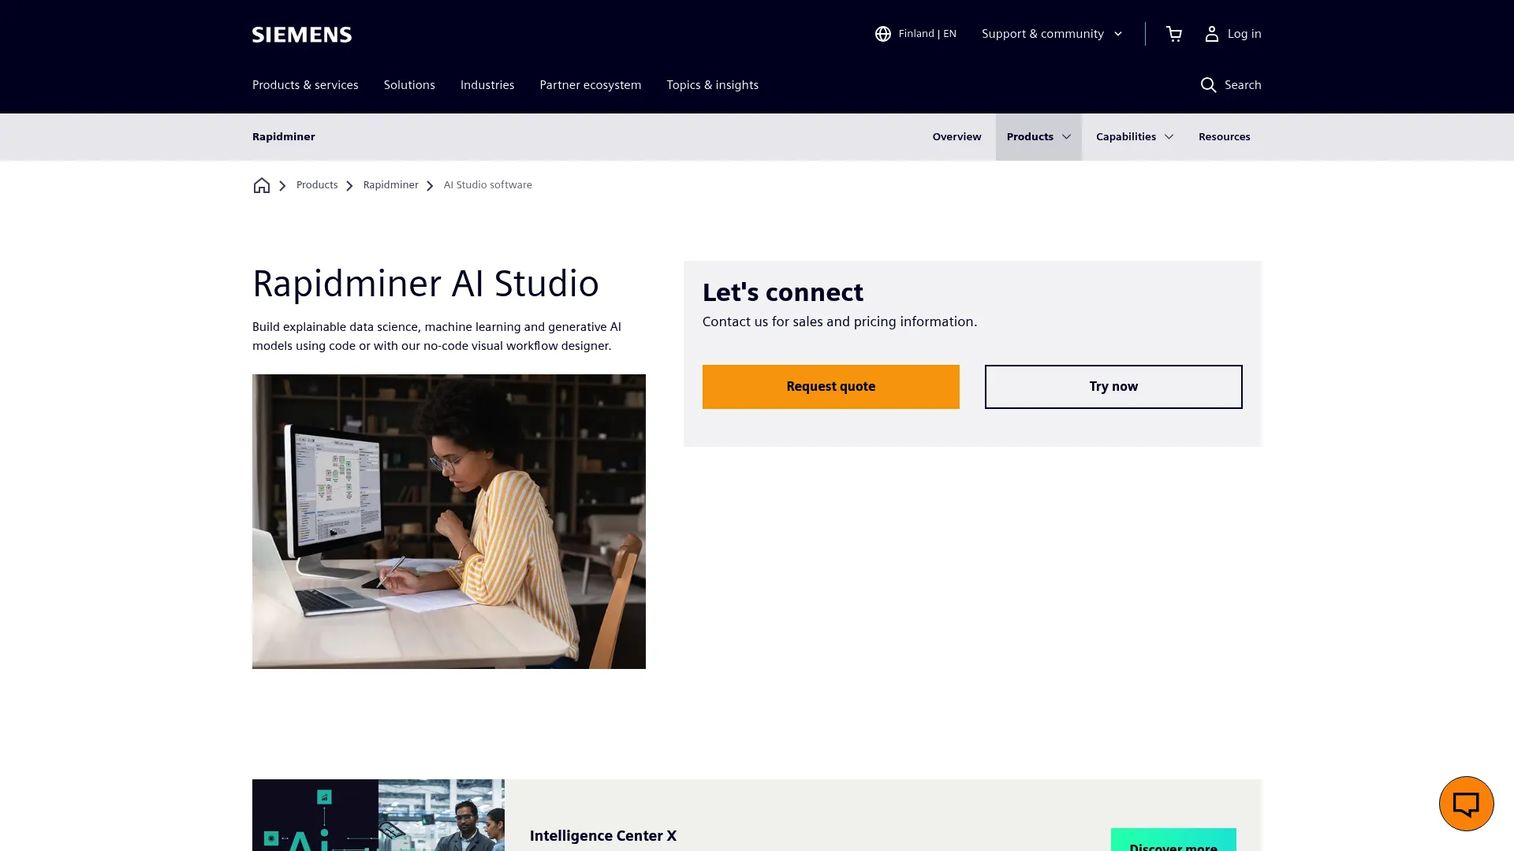The width and height of the screenshot is (1514, 851).
Task: Click the Rapidminer AI Studio heading
Action: [x=425, y=284]
